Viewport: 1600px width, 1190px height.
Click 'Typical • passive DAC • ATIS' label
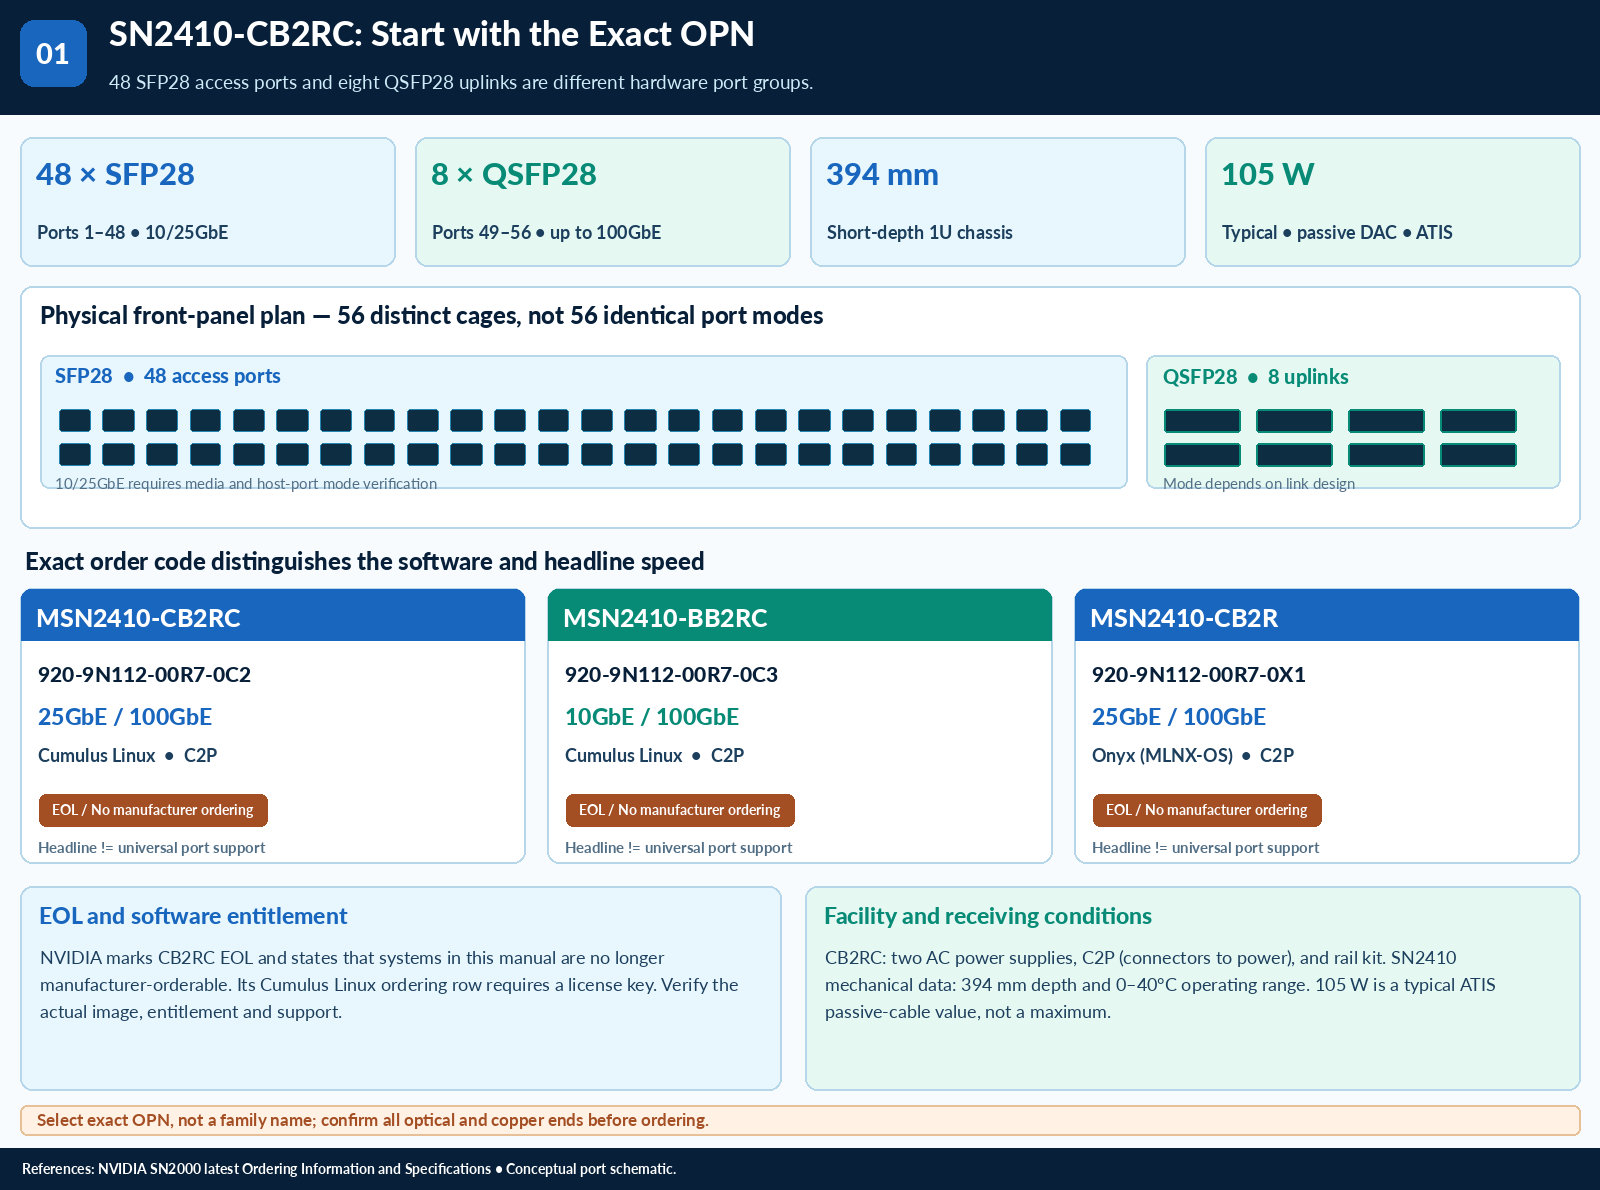pos(1337,232)
